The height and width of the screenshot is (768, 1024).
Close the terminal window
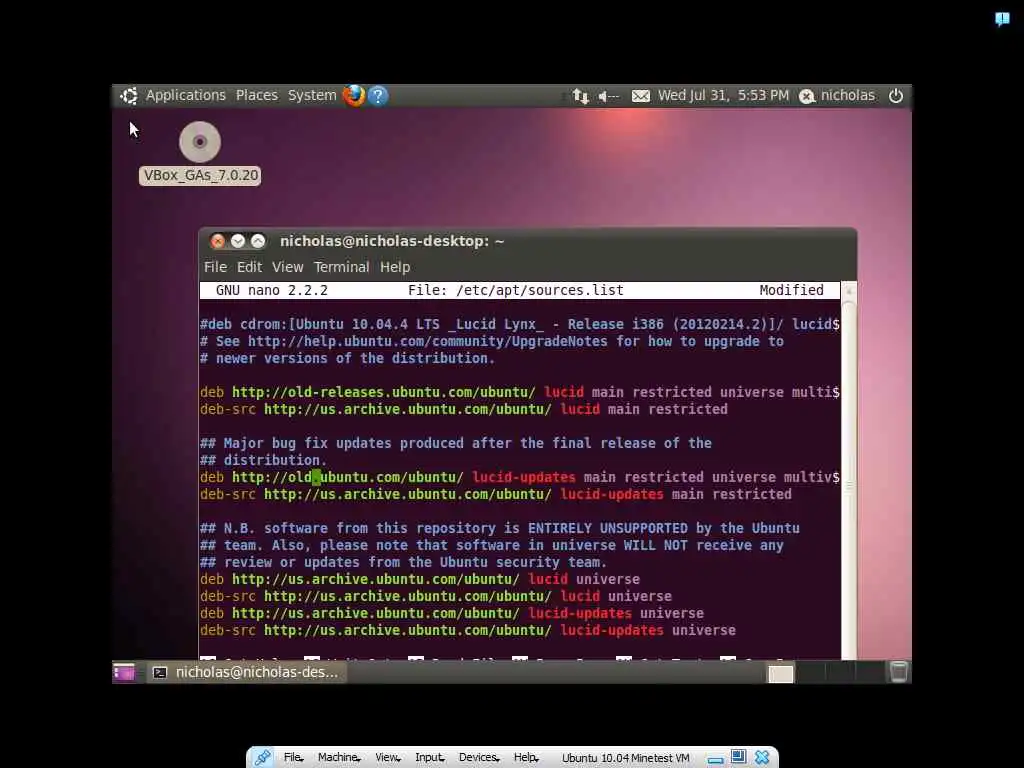(x=217, y=241)
